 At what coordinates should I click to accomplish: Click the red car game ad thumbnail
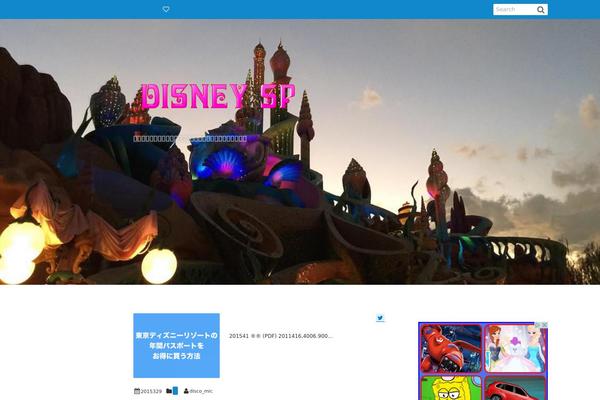point(515,388)
